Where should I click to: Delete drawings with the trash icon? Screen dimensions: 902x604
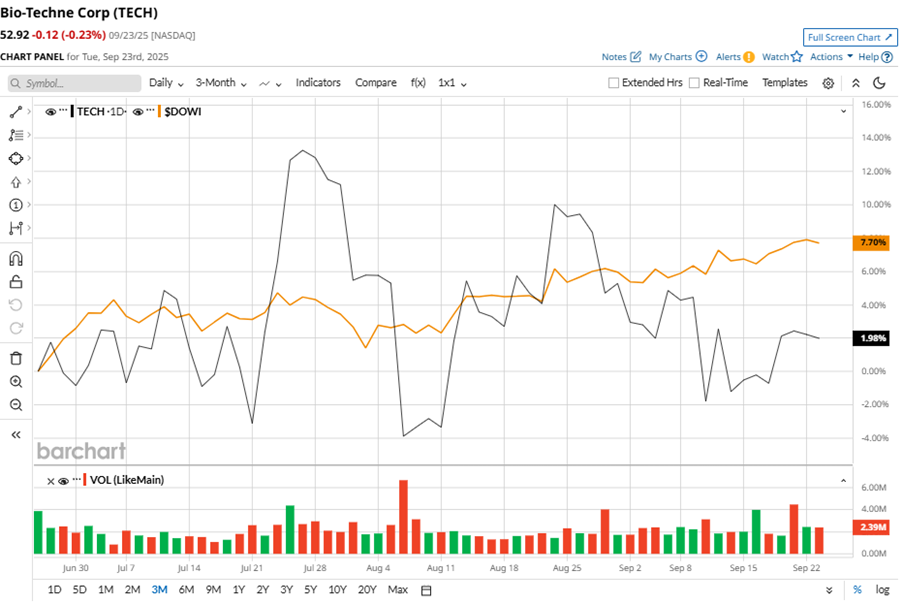(x=16, y=358)
